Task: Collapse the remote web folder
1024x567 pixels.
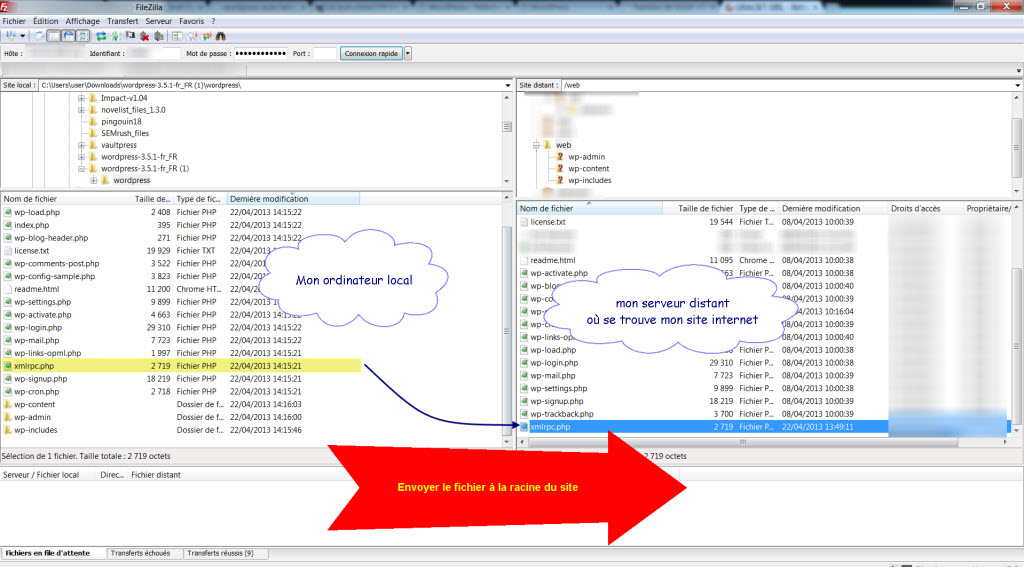Action: (536, 145)
